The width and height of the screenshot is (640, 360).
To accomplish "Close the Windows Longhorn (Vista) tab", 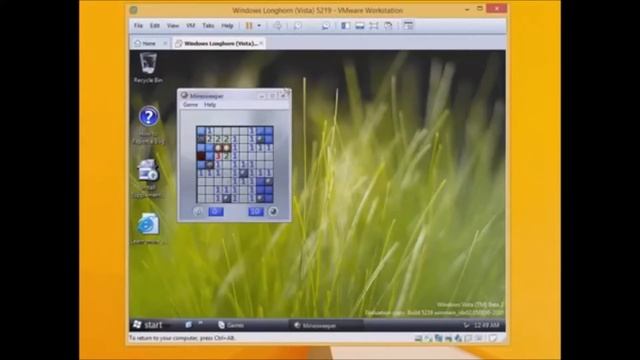I will [261, 43].
